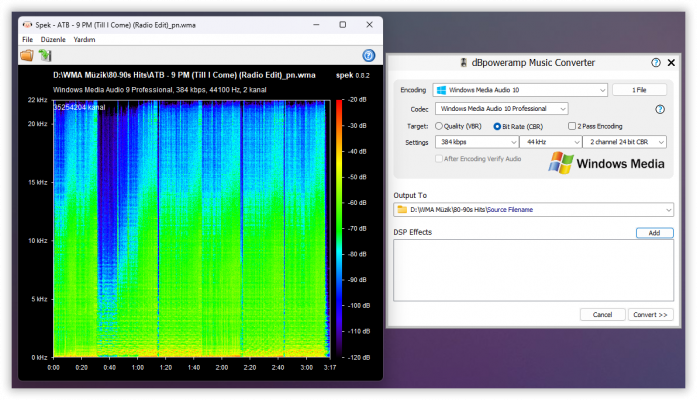Image resolution: width=697 pixels, height=400 pixels.
Task: Select Quality (VBR) target
Action: 439,126
